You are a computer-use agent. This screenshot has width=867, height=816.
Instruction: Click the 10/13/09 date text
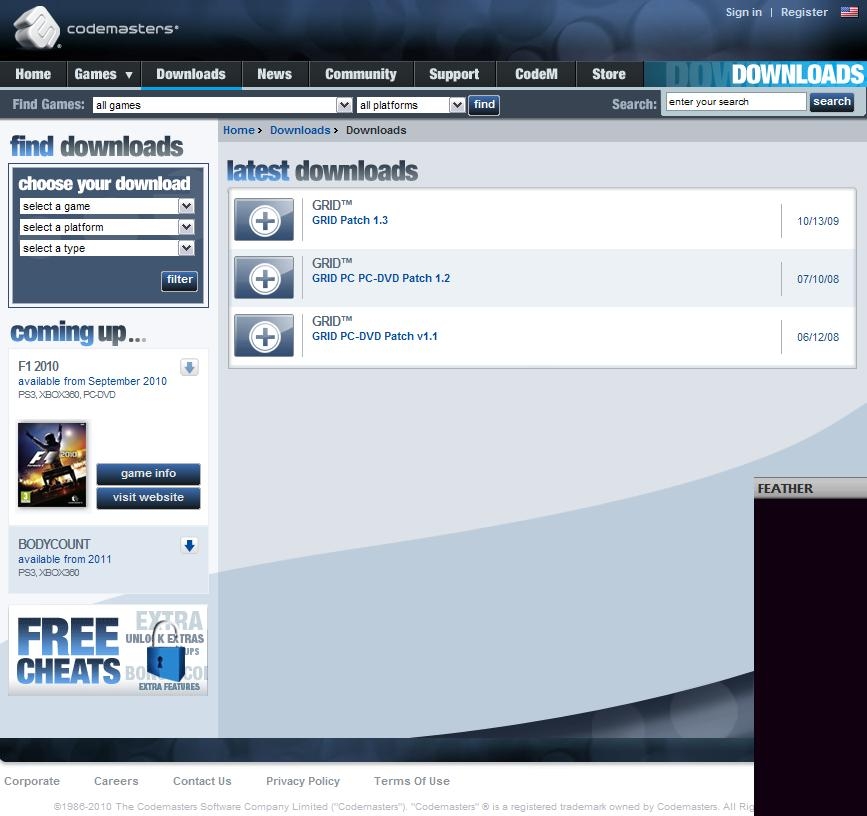tap(818, 221)
